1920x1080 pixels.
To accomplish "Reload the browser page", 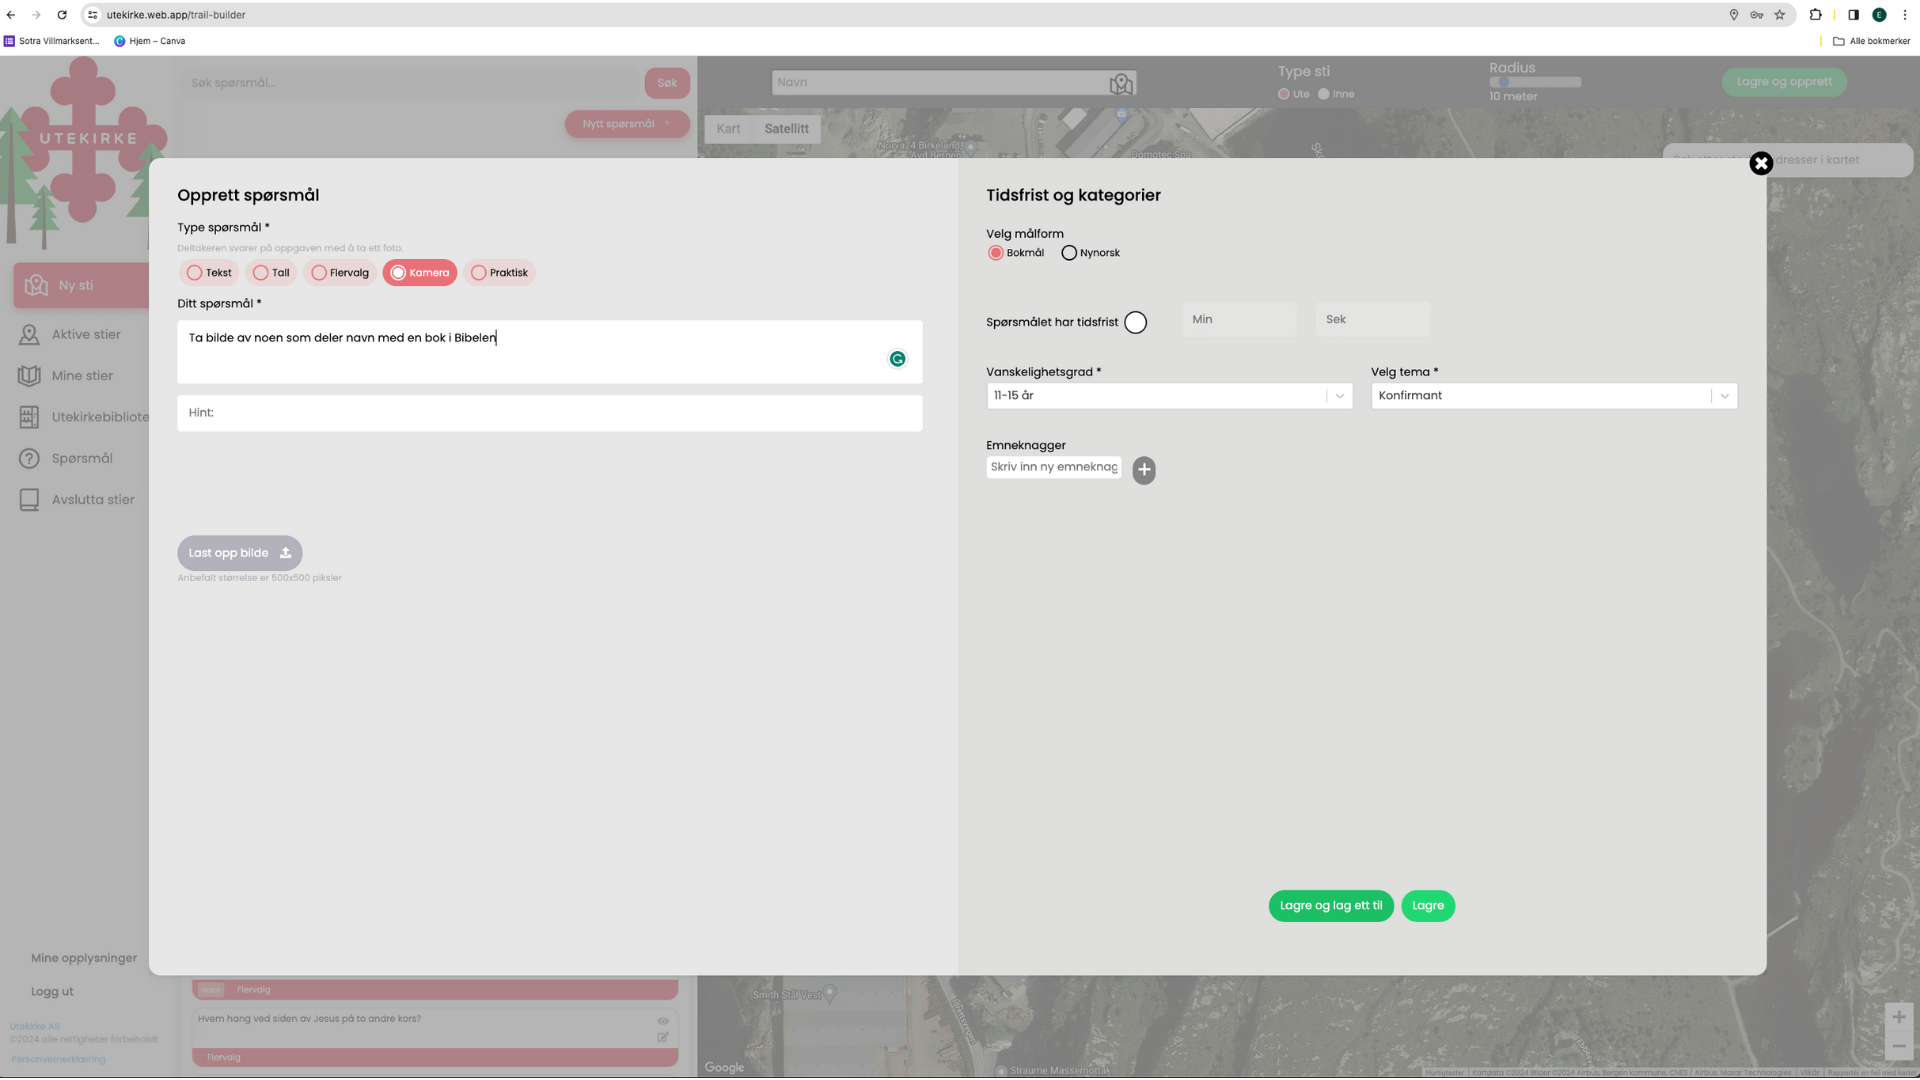I will 62,15.
